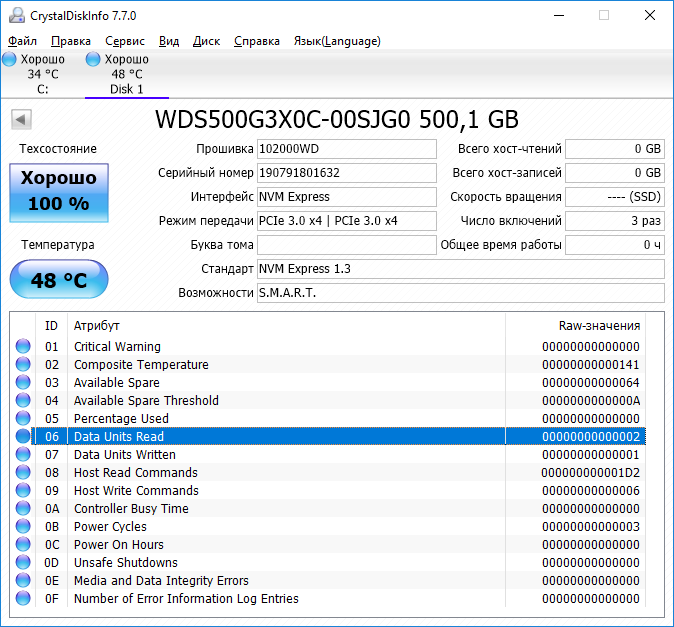Select the Disk 1 status orb
Image resolution: width=674 pixels, height=627 pixels.
93,60
